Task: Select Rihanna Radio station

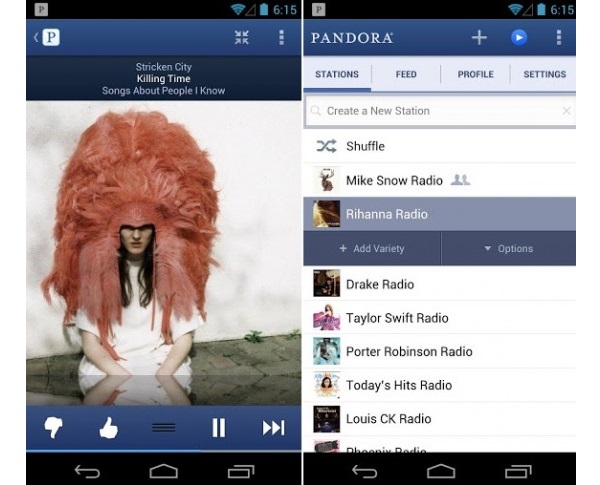Action: (x=440, y=214)
